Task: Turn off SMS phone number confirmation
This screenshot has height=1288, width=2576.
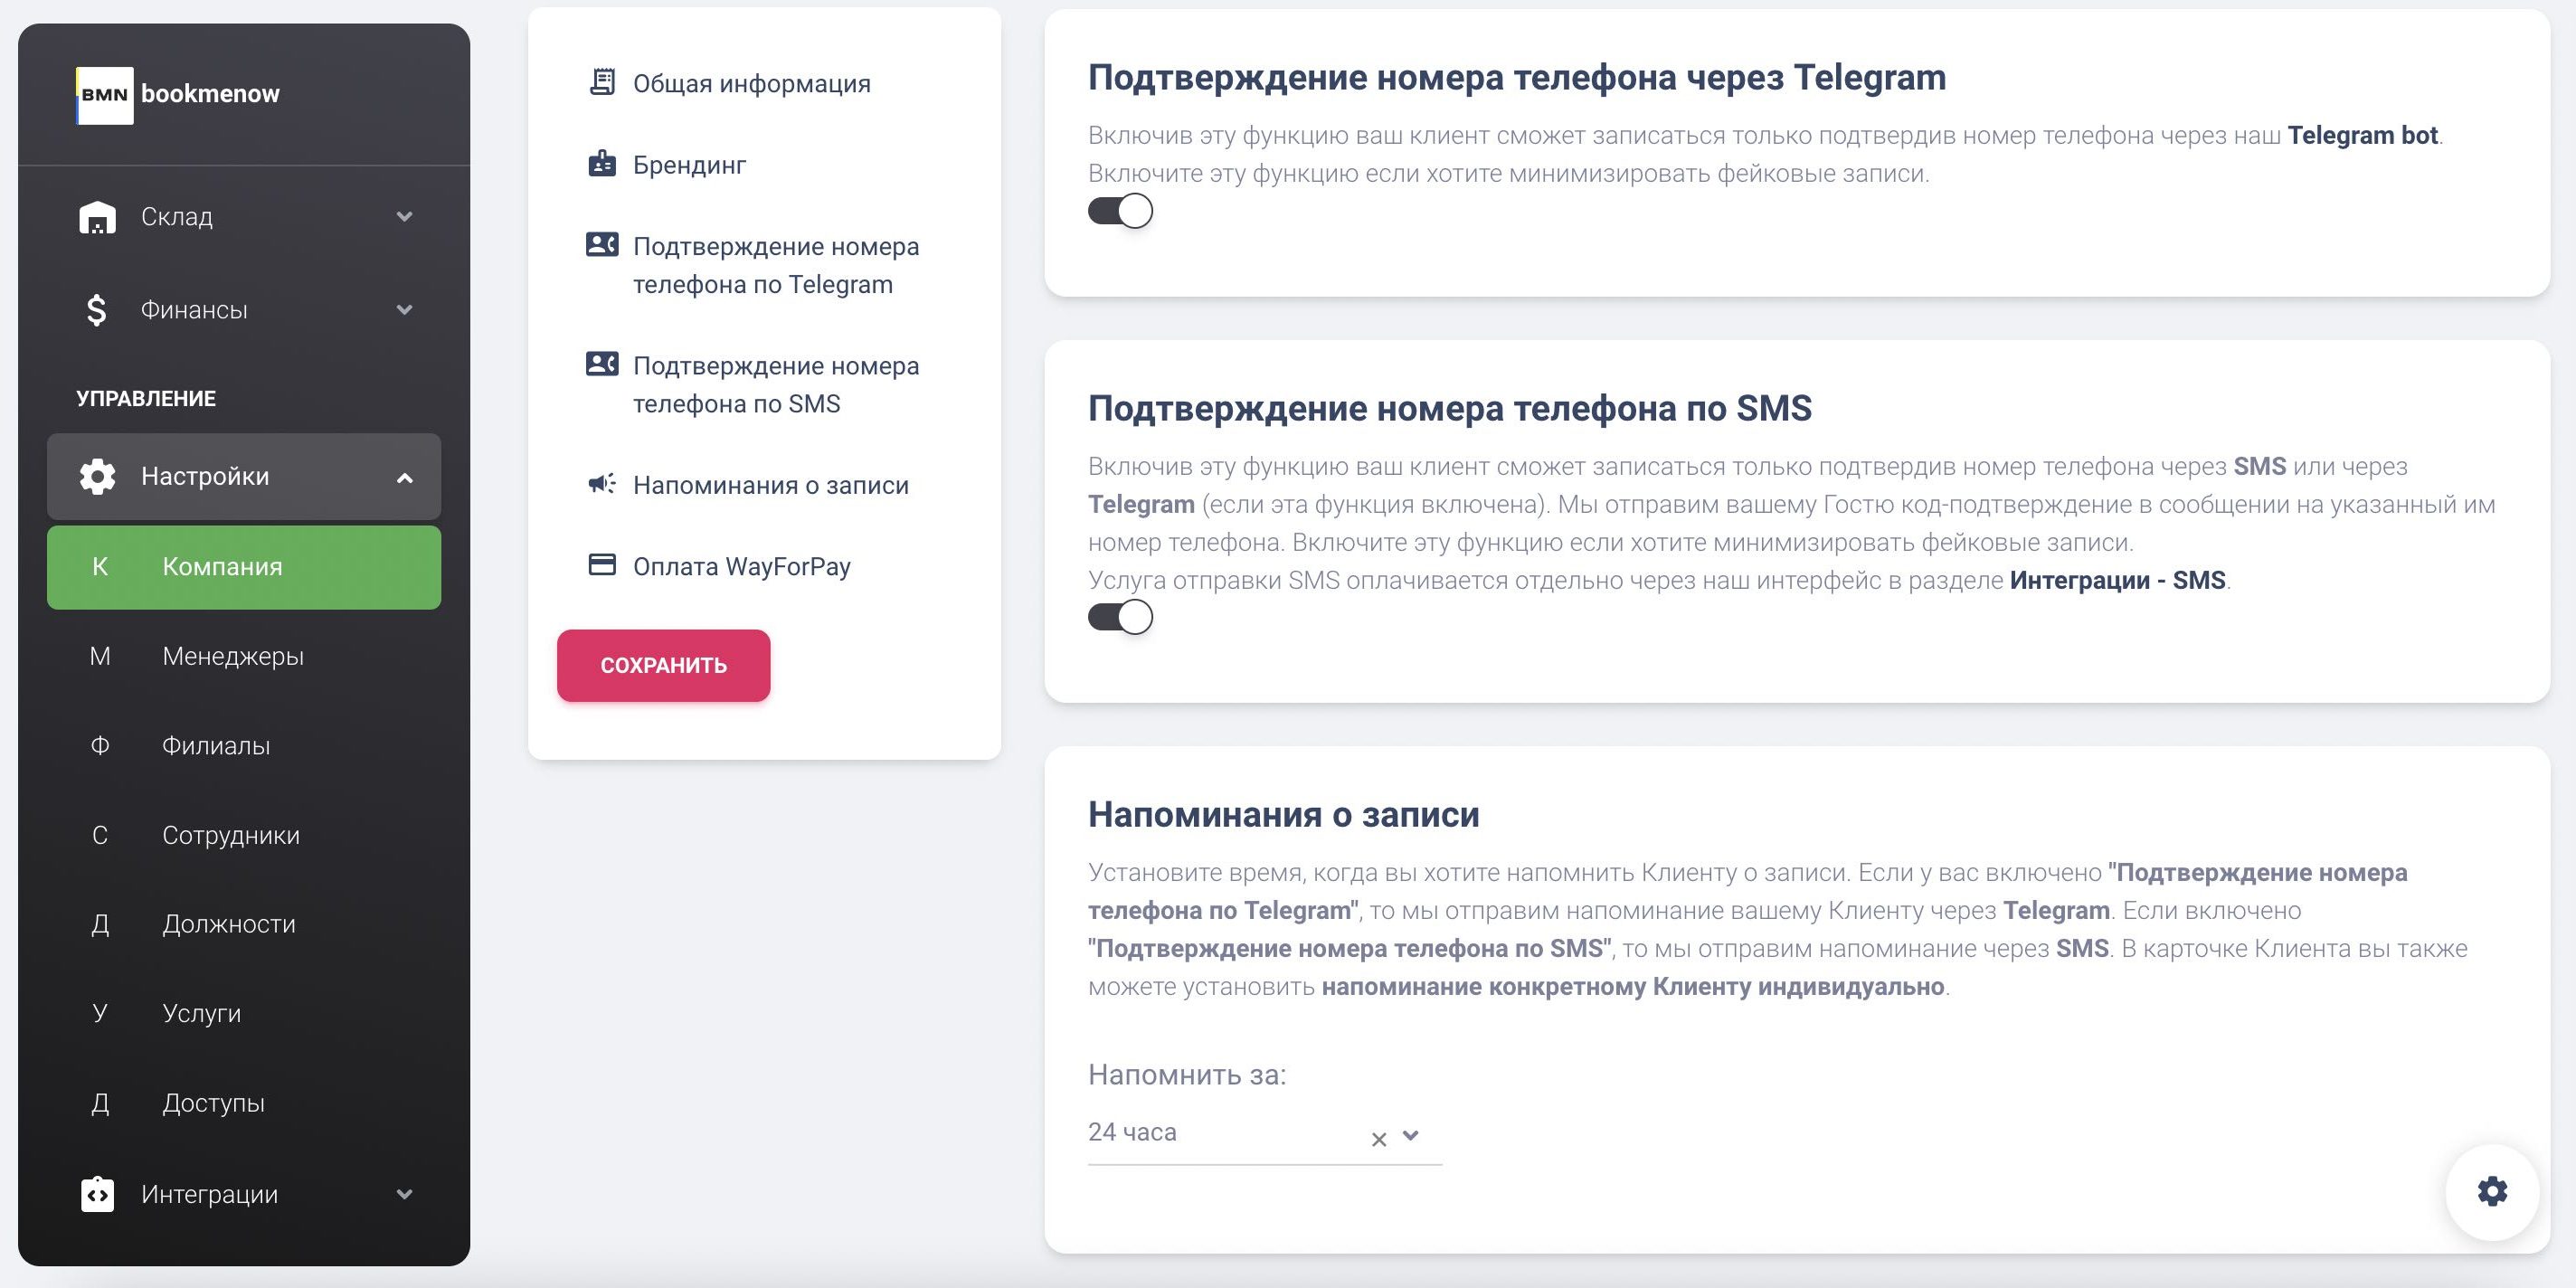Action: [1118, 617]
